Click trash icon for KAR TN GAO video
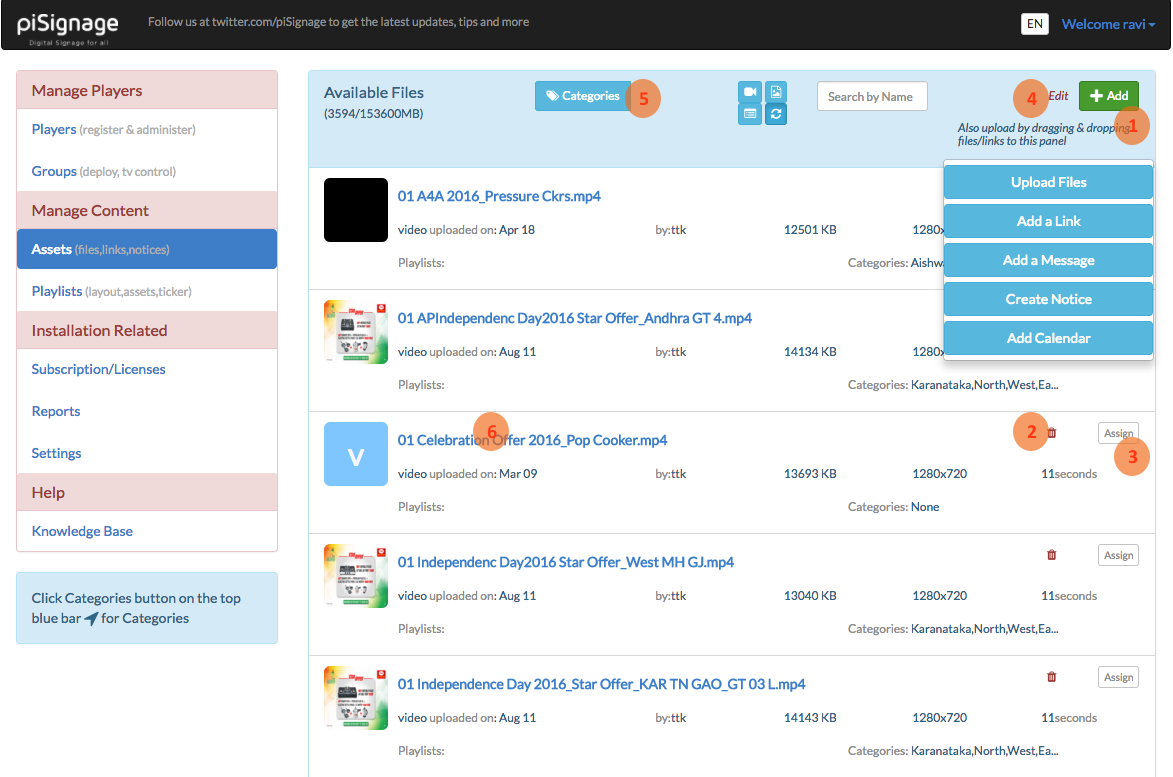 [1051, 677]
